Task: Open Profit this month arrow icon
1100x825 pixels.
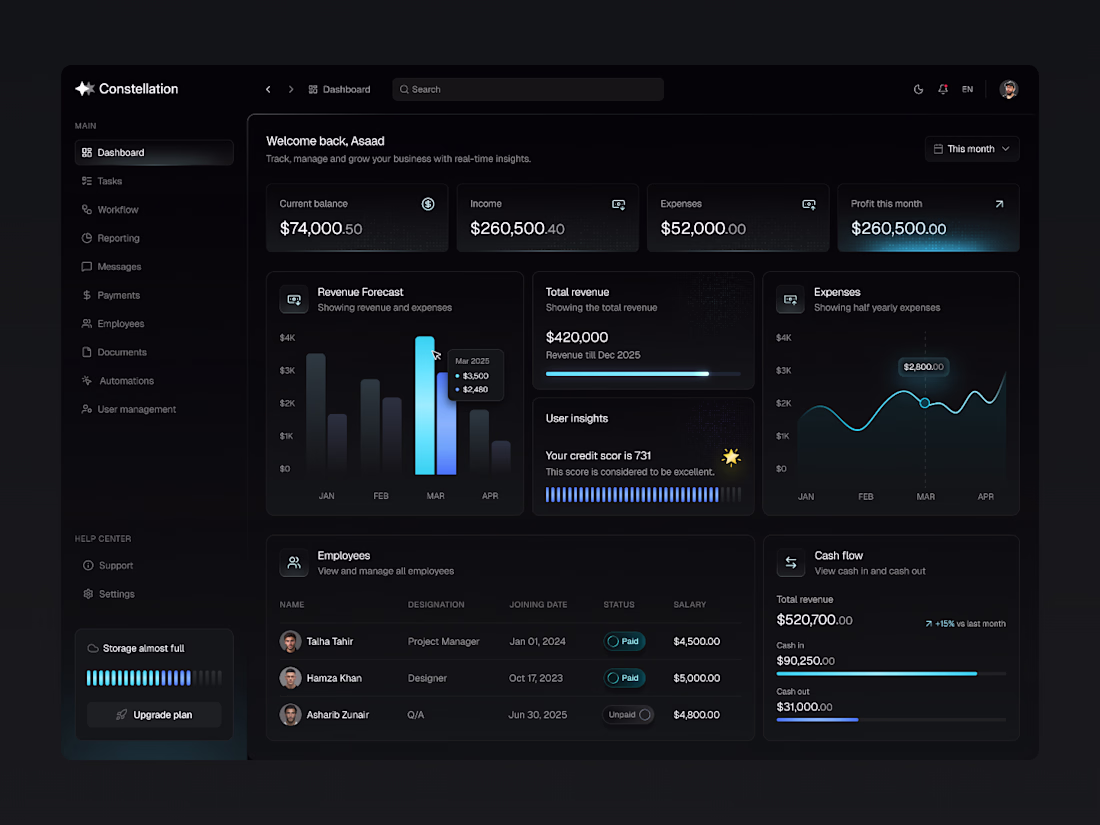Action: pos(999,204)
